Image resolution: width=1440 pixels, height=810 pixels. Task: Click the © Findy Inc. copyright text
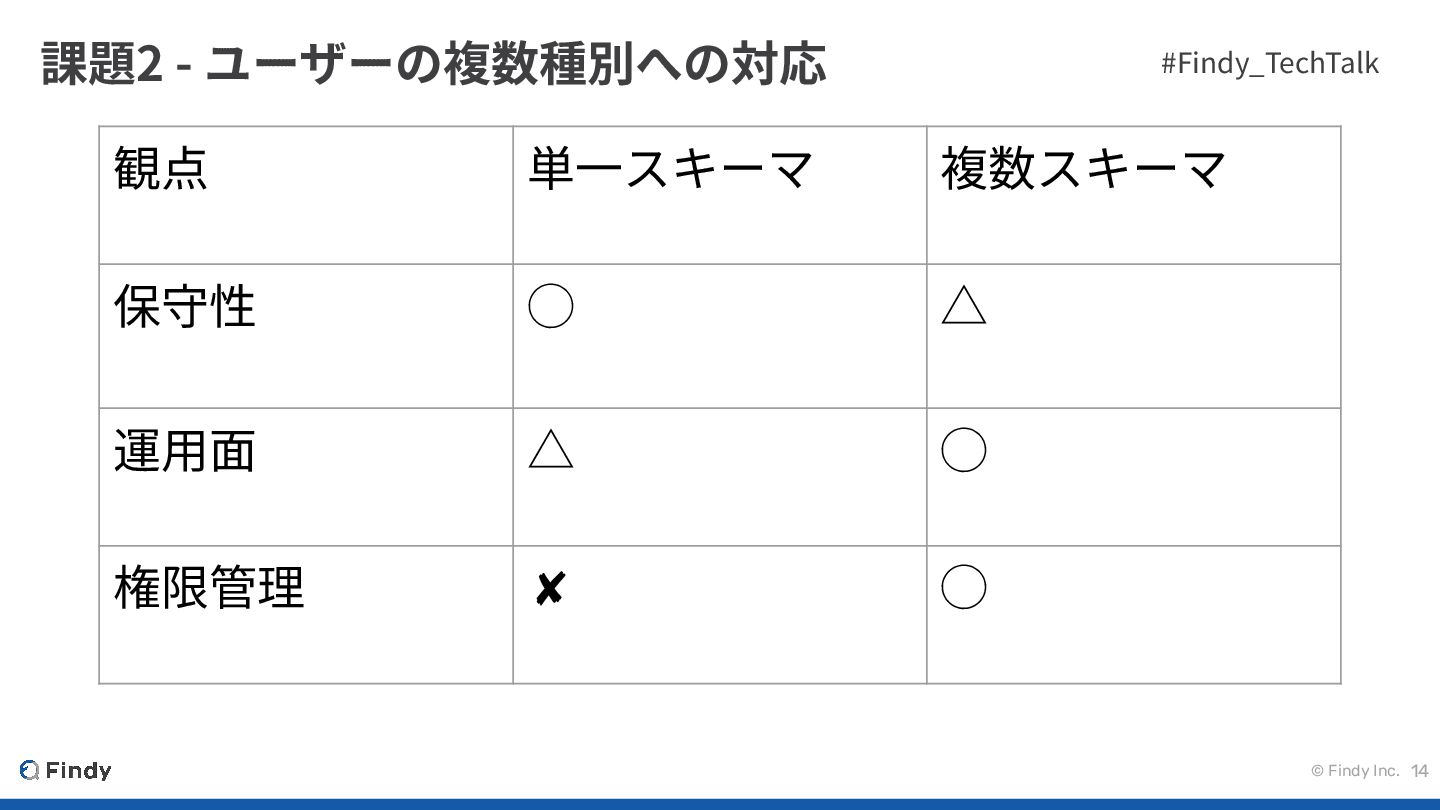(1354, 770)
